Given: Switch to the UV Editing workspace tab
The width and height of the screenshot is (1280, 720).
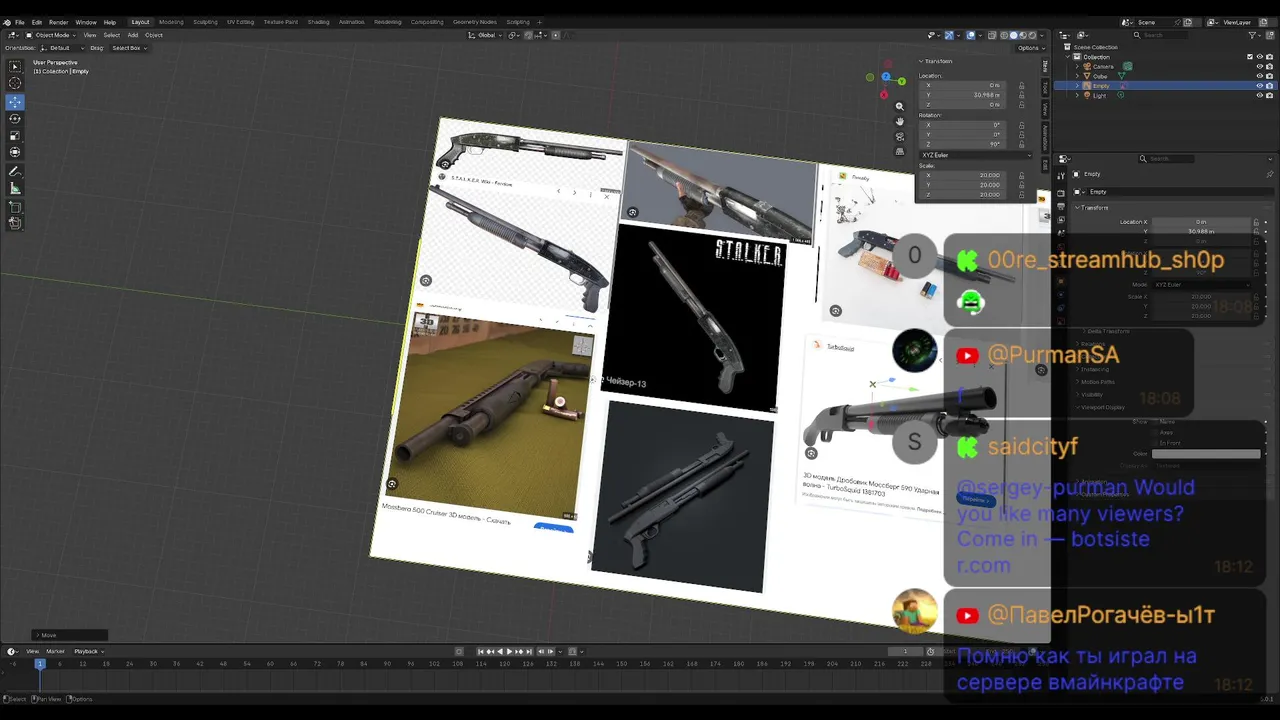Looking at the screenshot, I should point(240,22).
